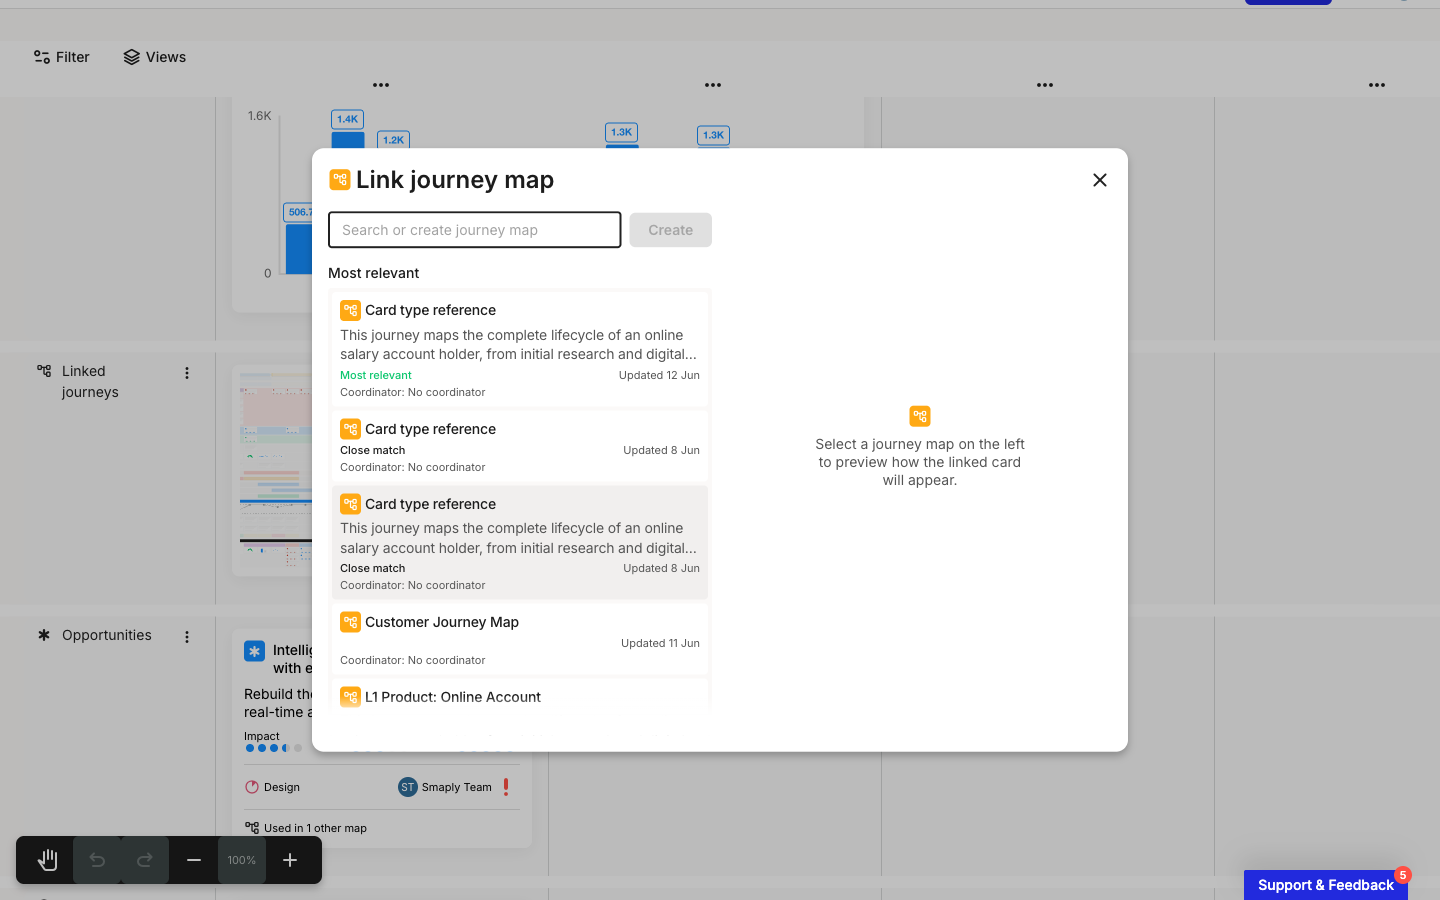Viewport: 1440px width, 900px height.
Task: Zoom in with the plus button
Action: pyautogui.click(x=290, y=860)
